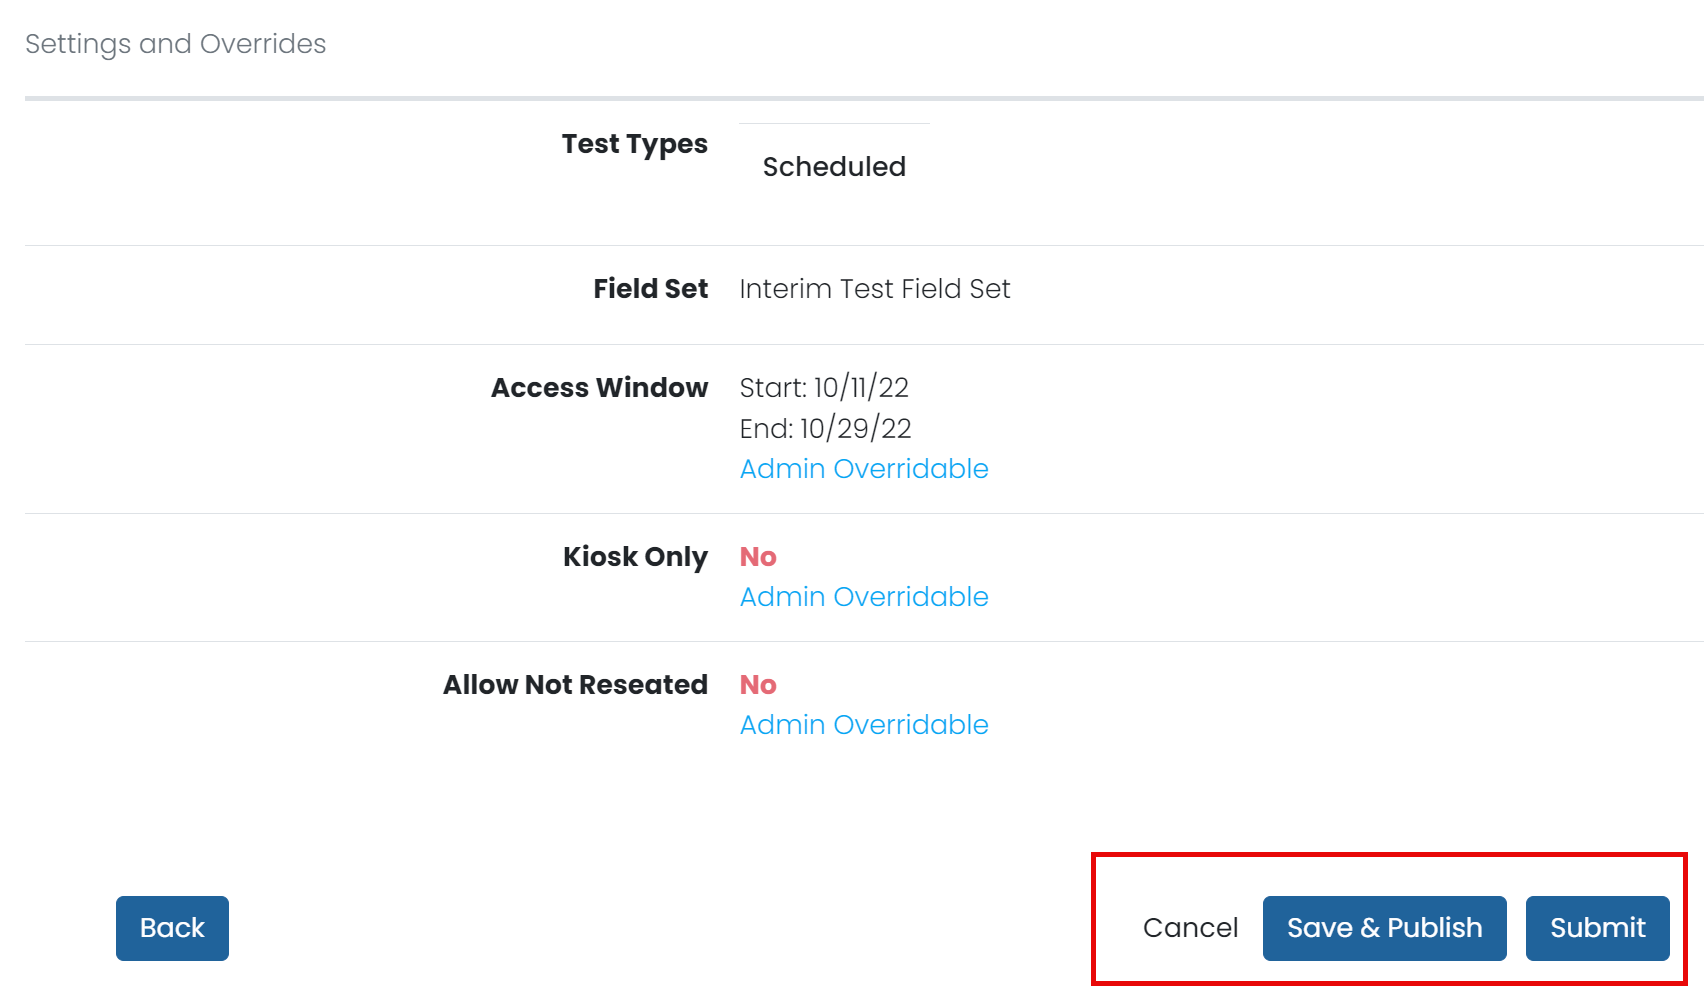This screenshot has width=1704, height=1000.
Task: Click the Settings and Overrides heading
Action: pyautogui.click(x=176, y=44)
